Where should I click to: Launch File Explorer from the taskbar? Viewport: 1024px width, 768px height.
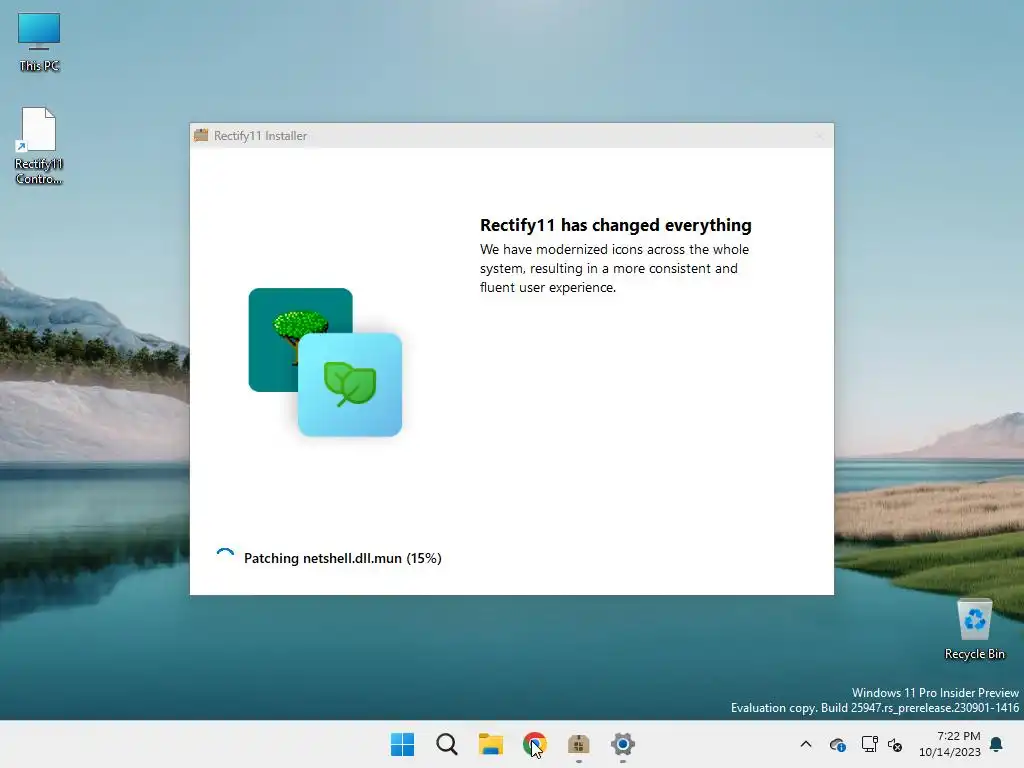[490, 744]
